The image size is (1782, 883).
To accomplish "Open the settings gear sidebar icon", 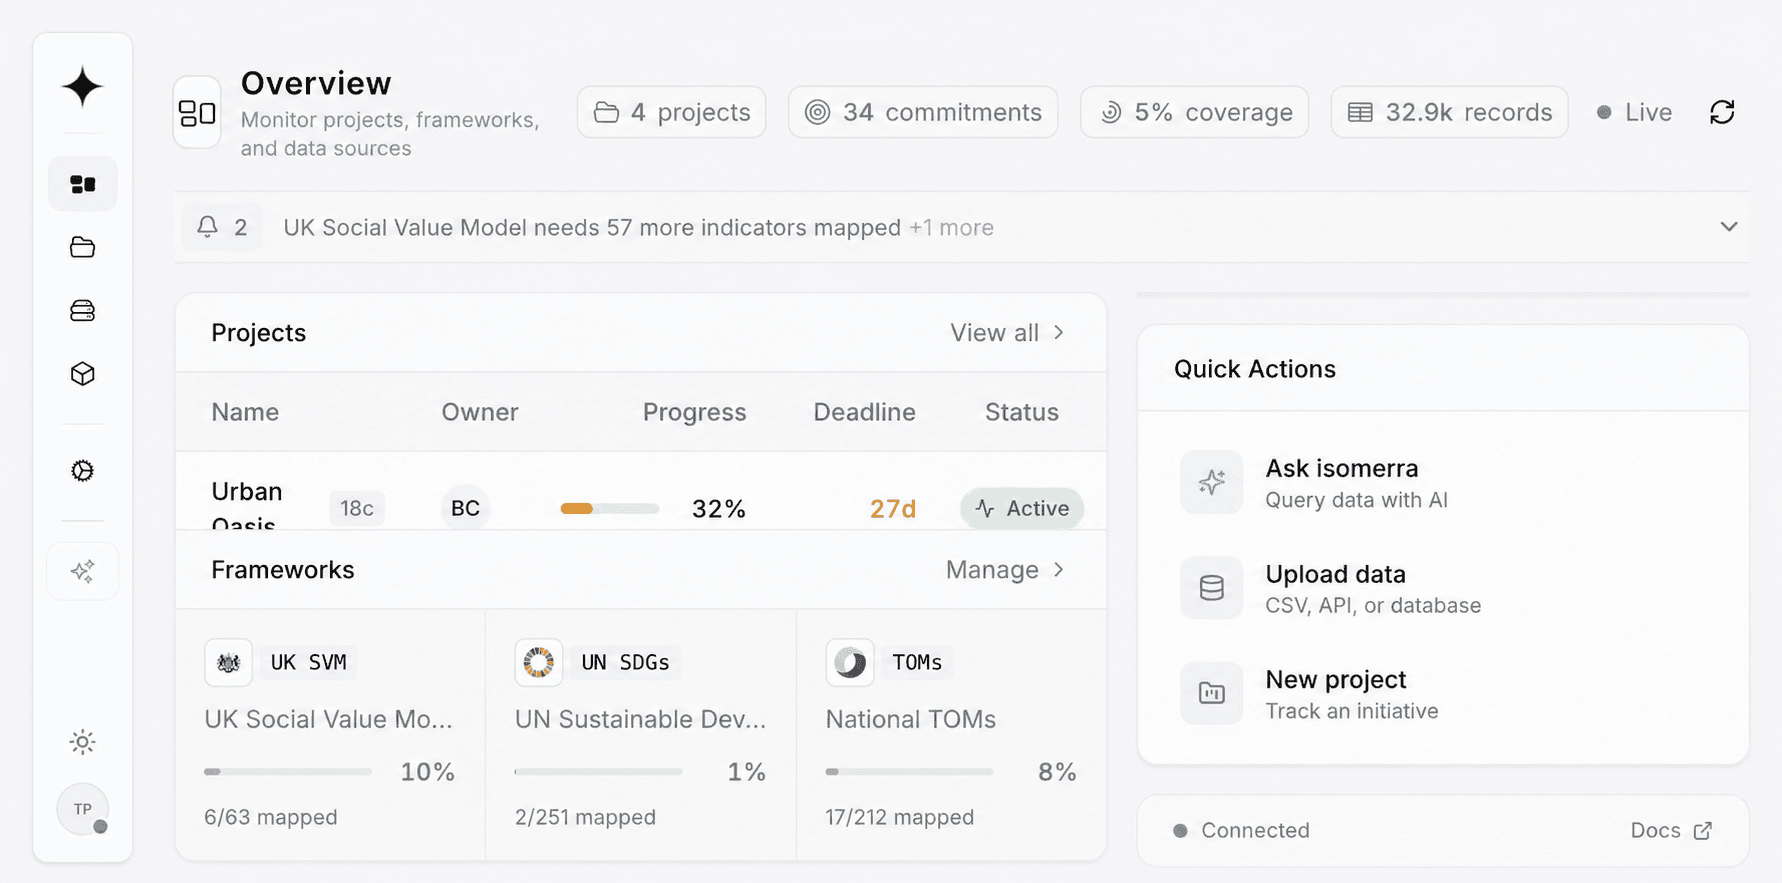I will [83, 471].
